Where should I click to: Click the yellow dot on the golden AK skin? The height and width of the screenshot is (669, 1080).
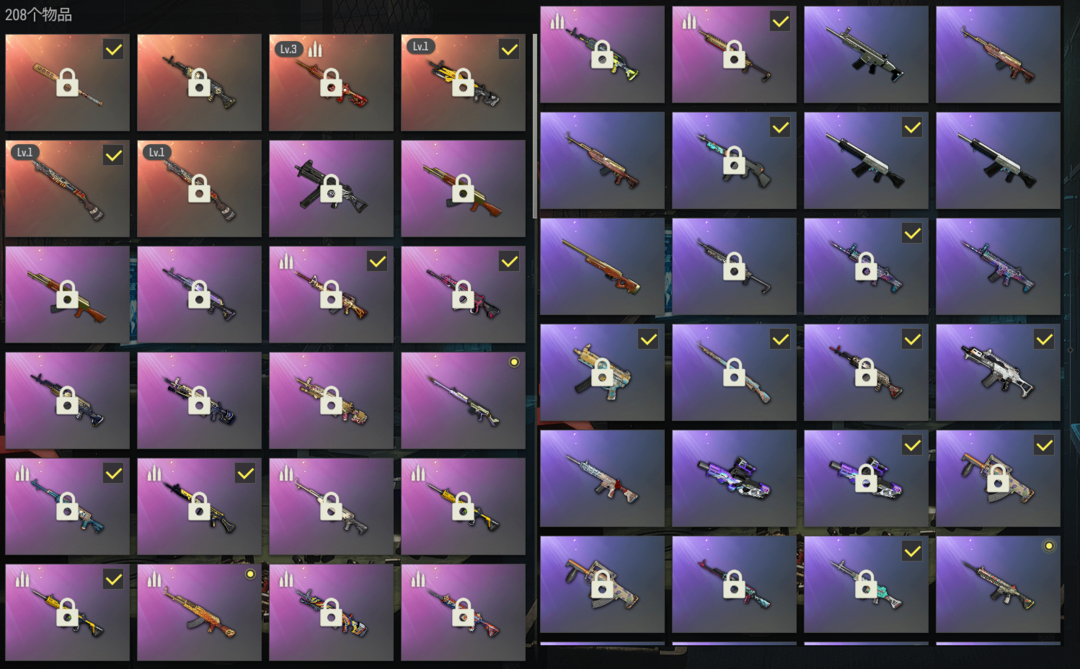point(250,574)
